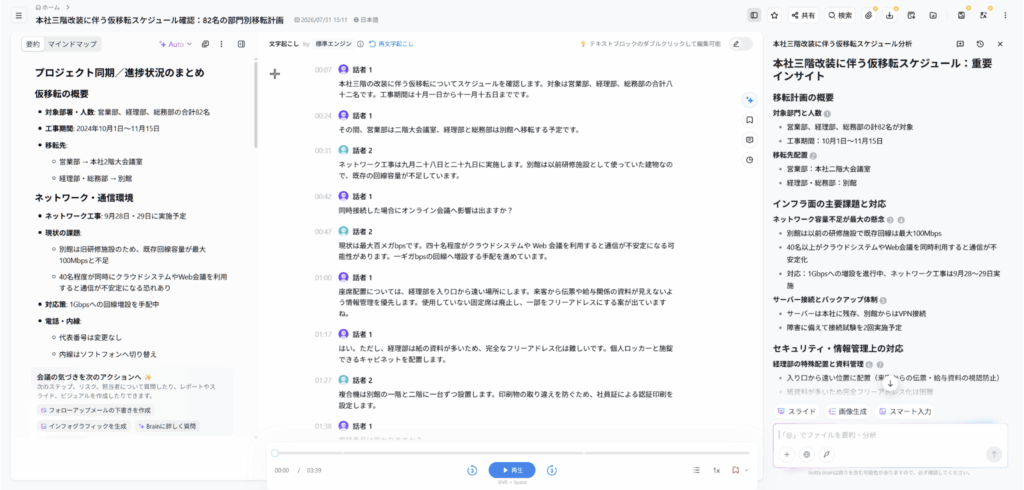Click the Brain message input field

pyautogui.click(x=889, y=435)
